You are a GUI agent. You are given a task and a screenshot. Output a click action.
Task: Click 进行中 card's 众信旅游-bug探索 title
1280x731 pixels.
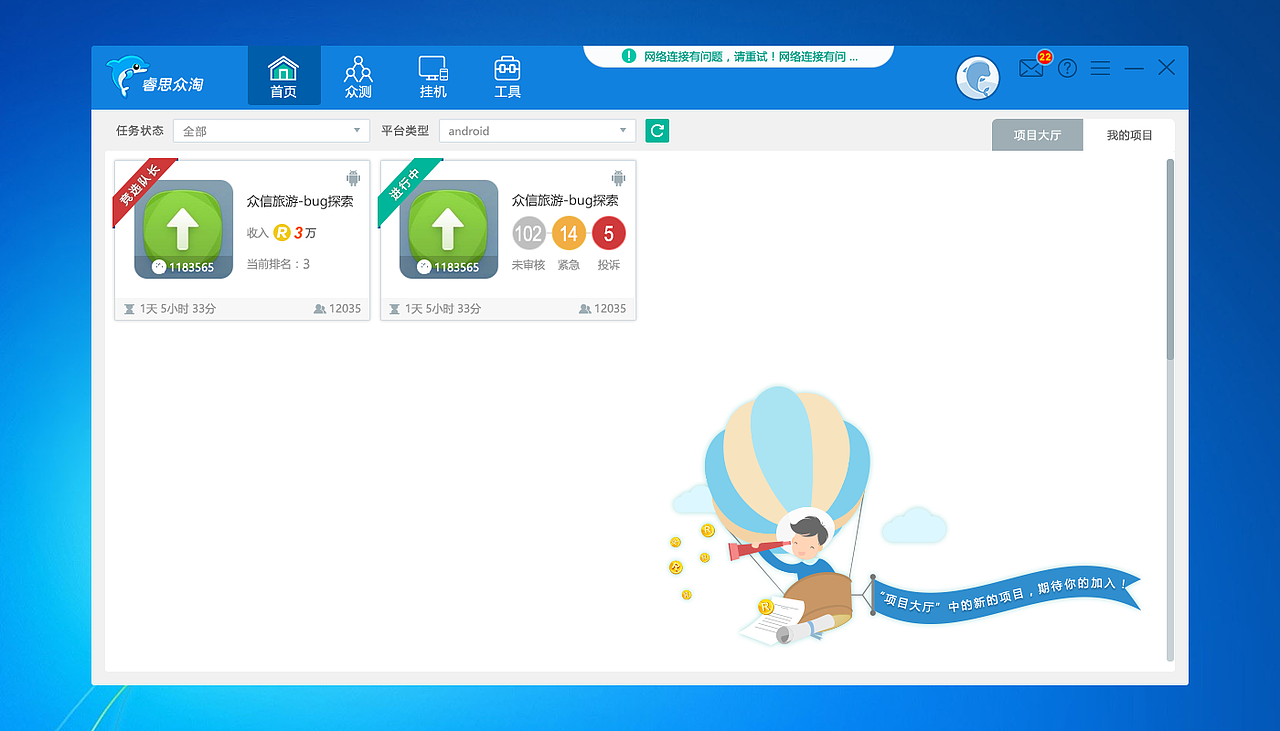pyautogui.click(x=565, y=201)
